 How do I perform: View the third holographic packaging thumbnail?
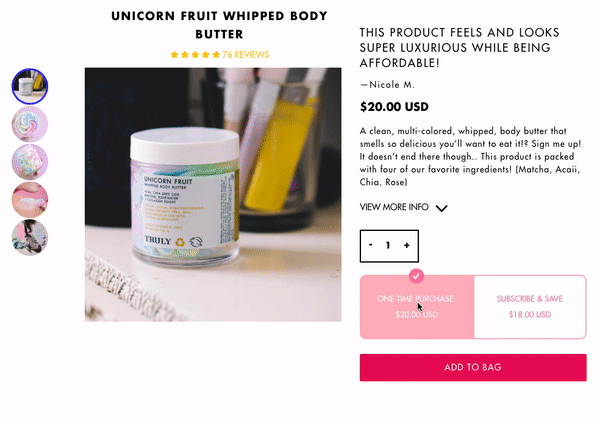click(x=30, y=162)
